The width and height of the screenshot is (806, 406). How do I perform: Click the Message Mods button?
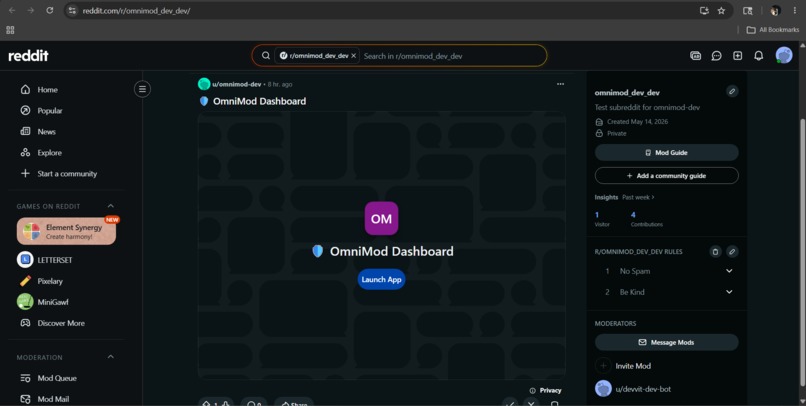[x=667, y=342]
